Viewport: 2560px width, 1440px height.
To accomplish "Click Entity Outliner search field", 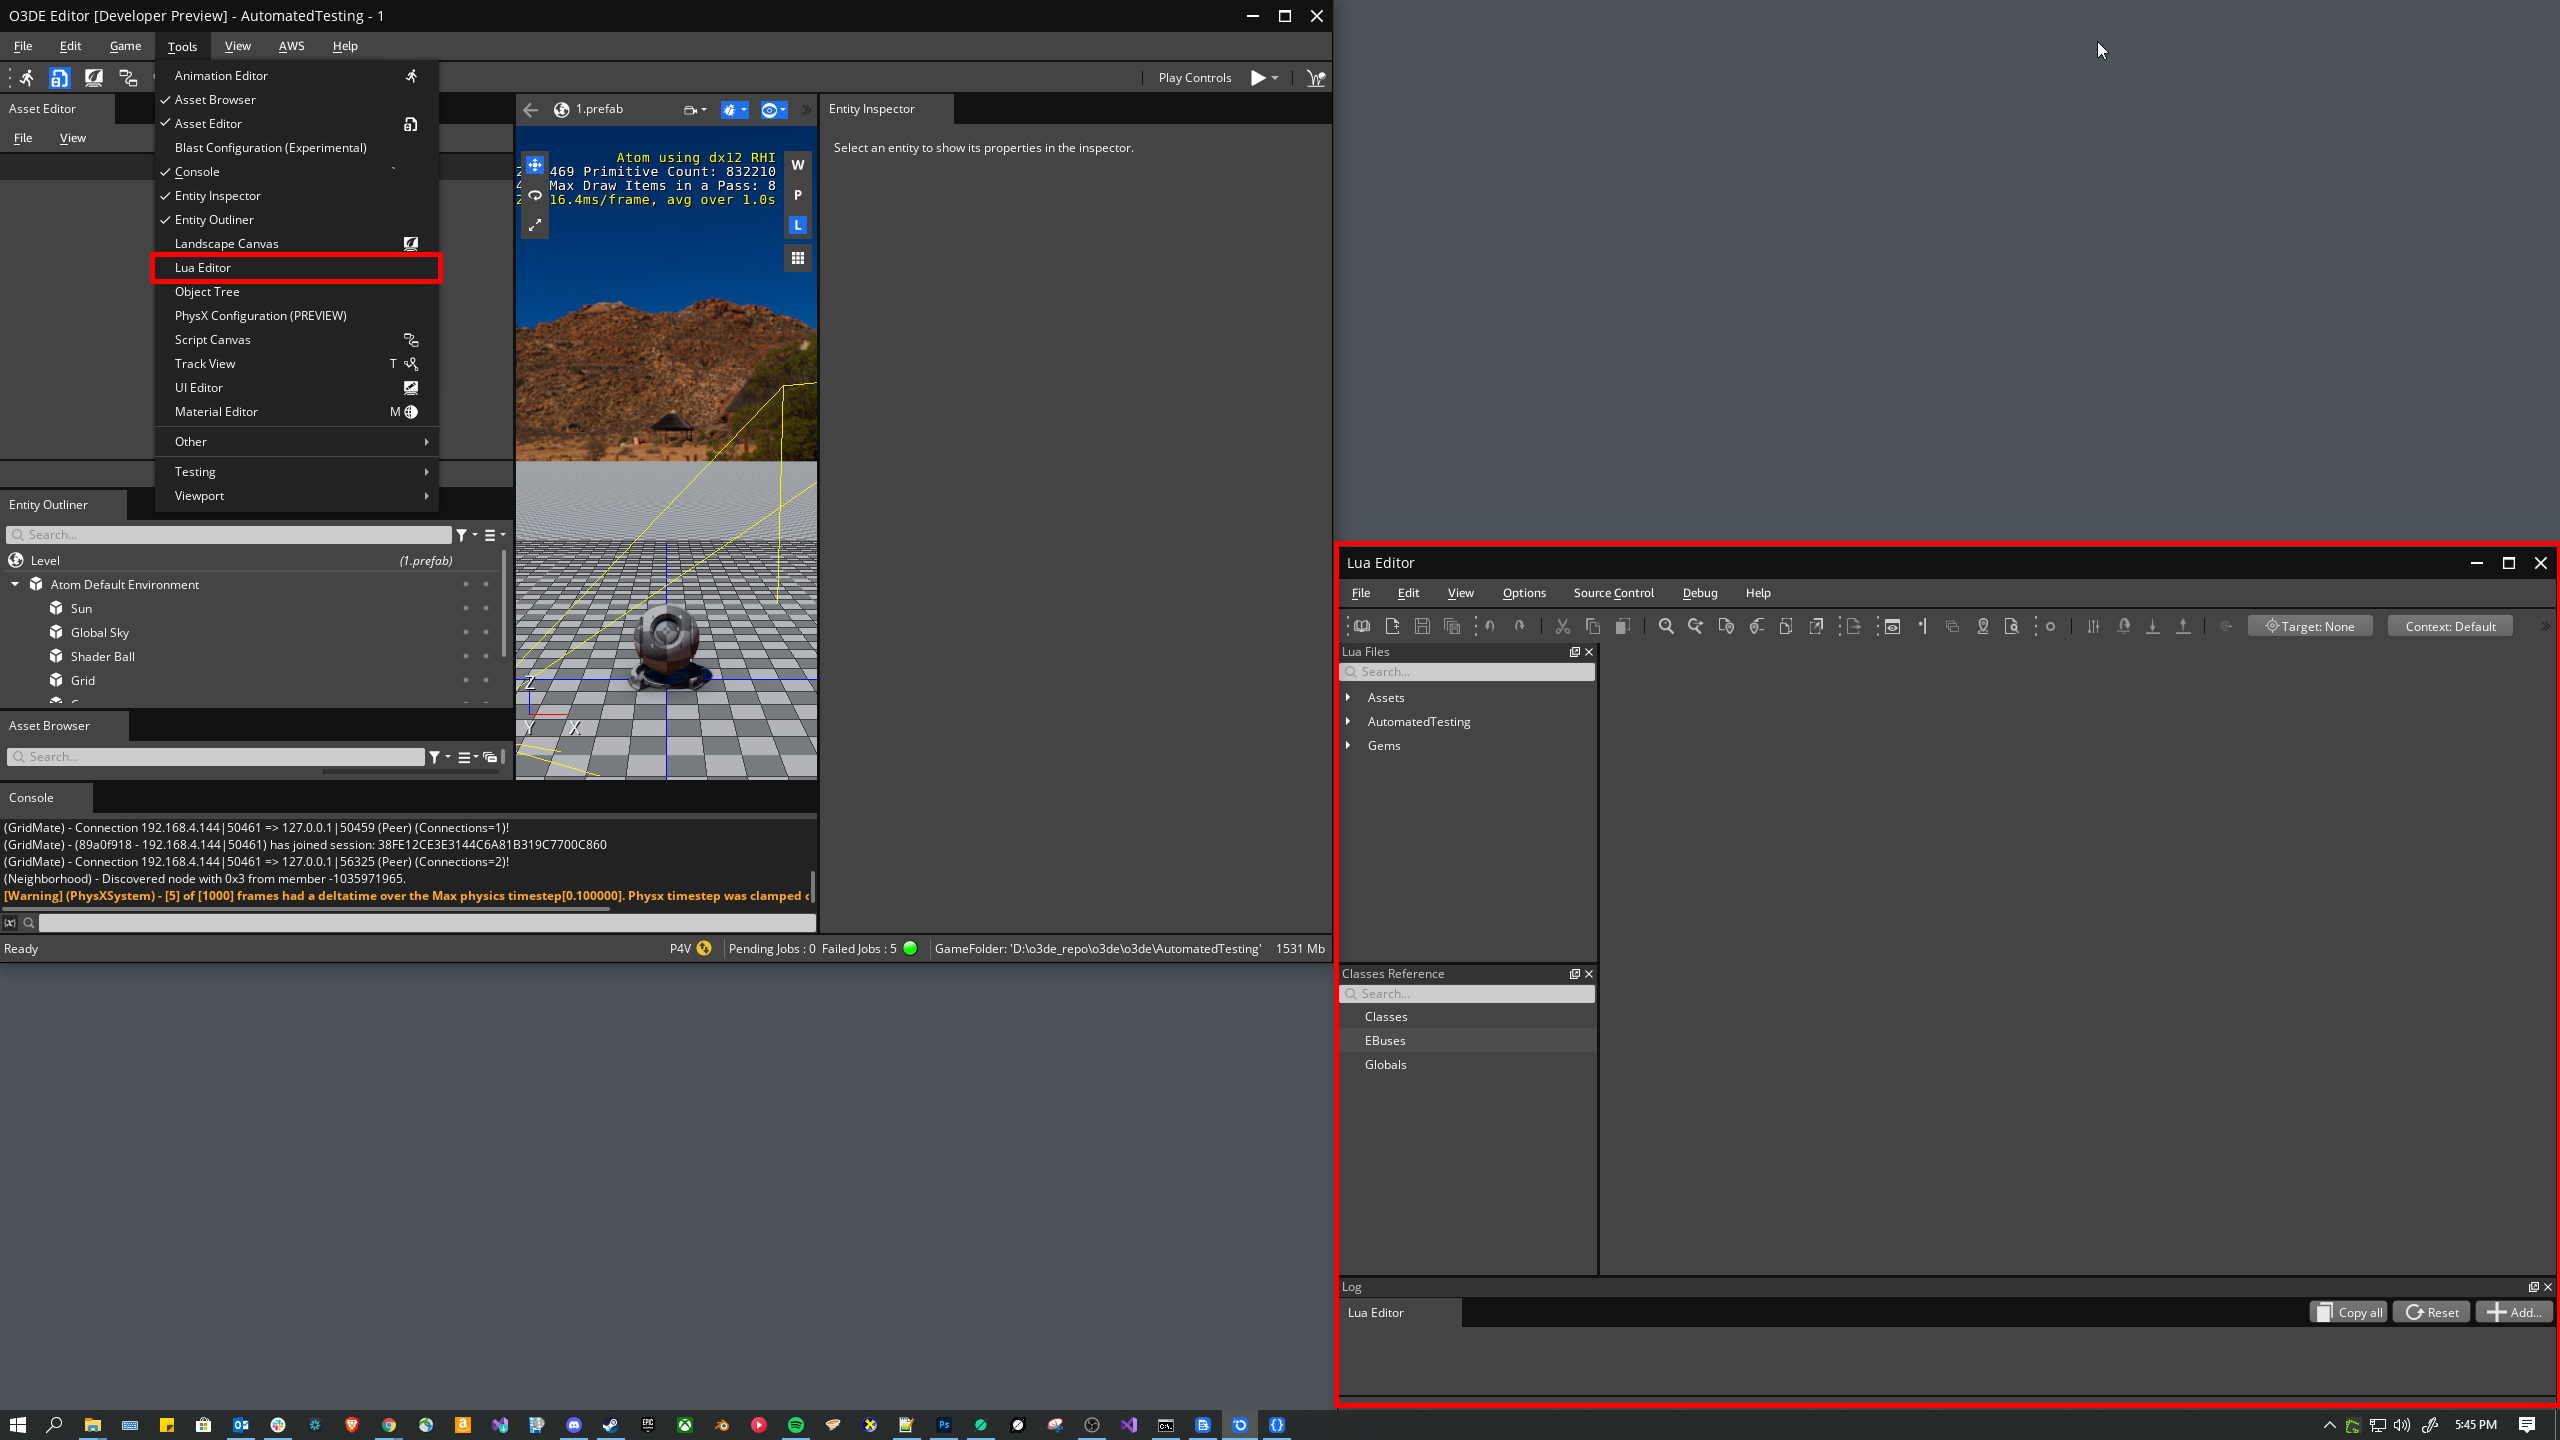I will (x=229, y=535).
